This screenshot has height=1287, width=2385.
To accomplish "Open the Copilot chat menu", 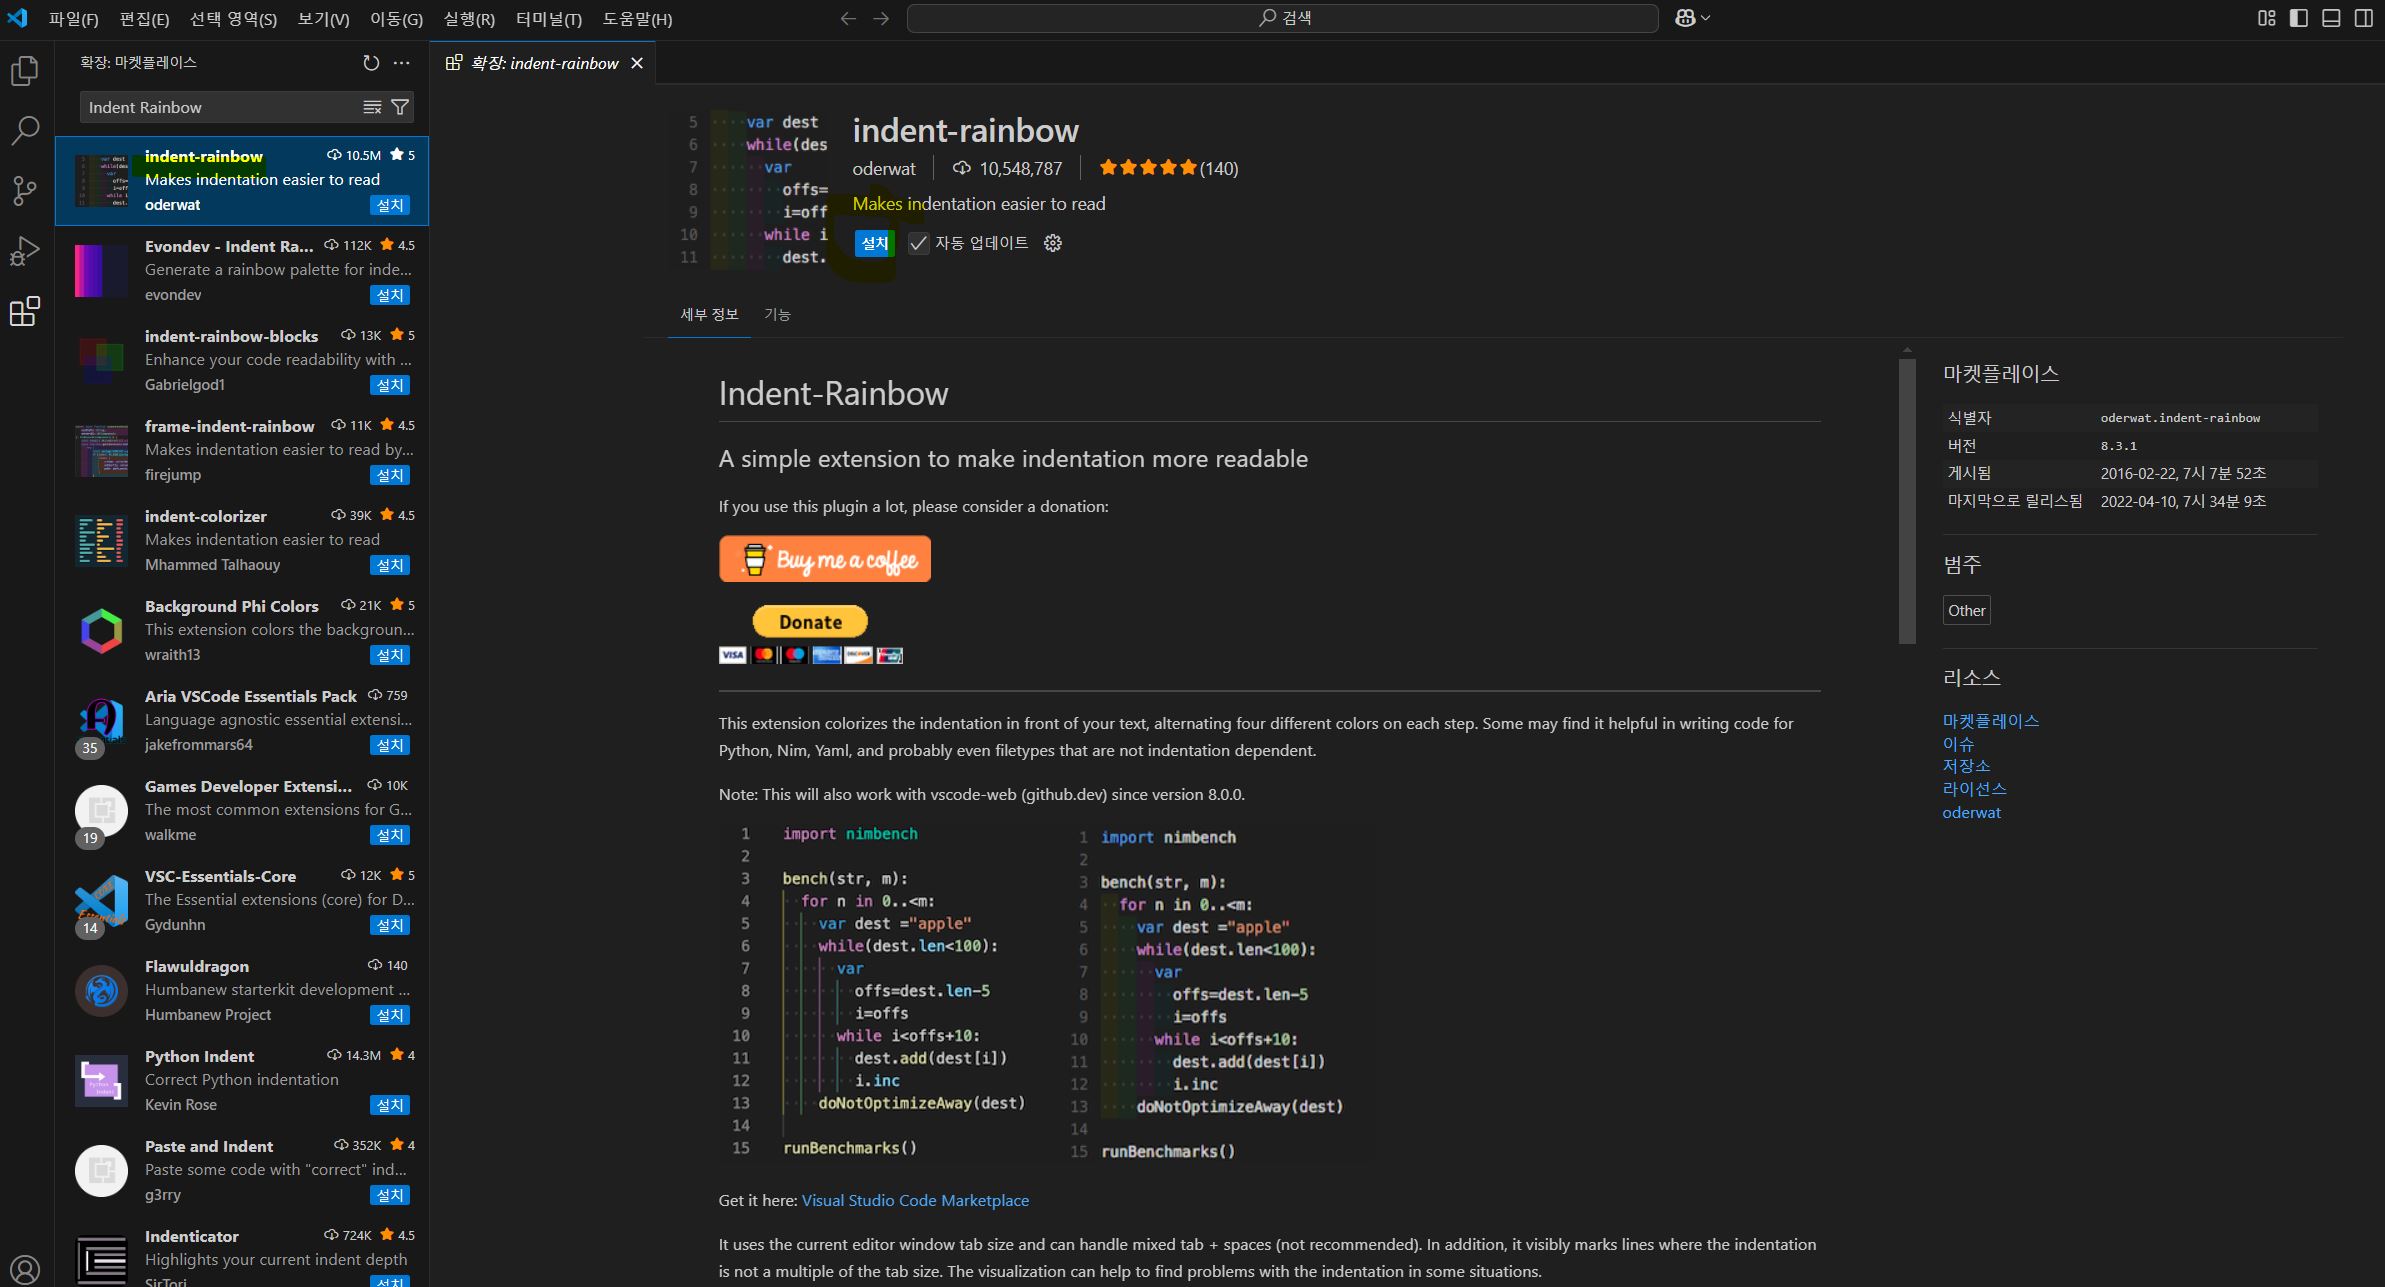I will coord(1692,18).
